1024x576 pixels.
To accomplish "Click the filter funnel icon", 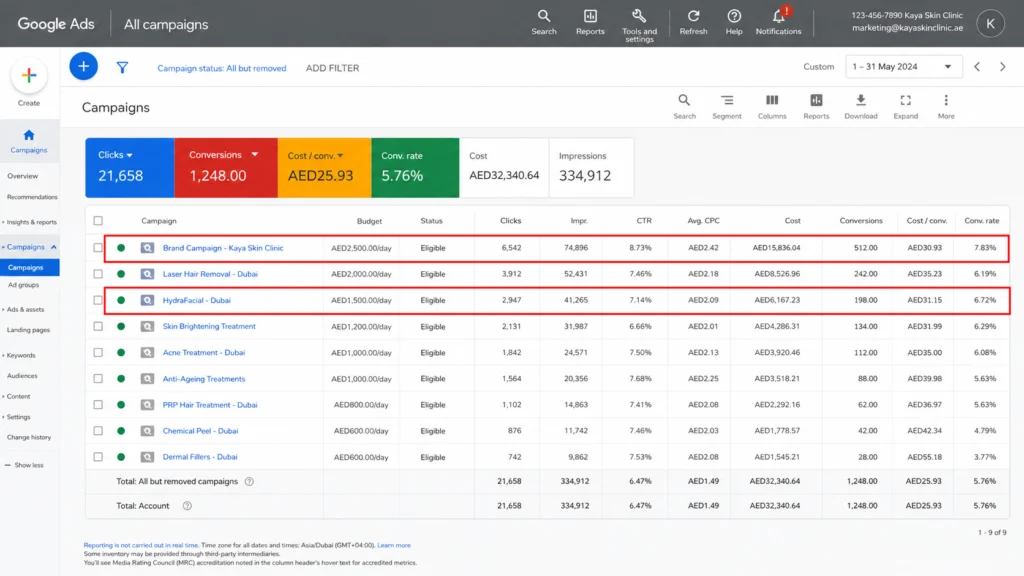I will click(122, 67).
